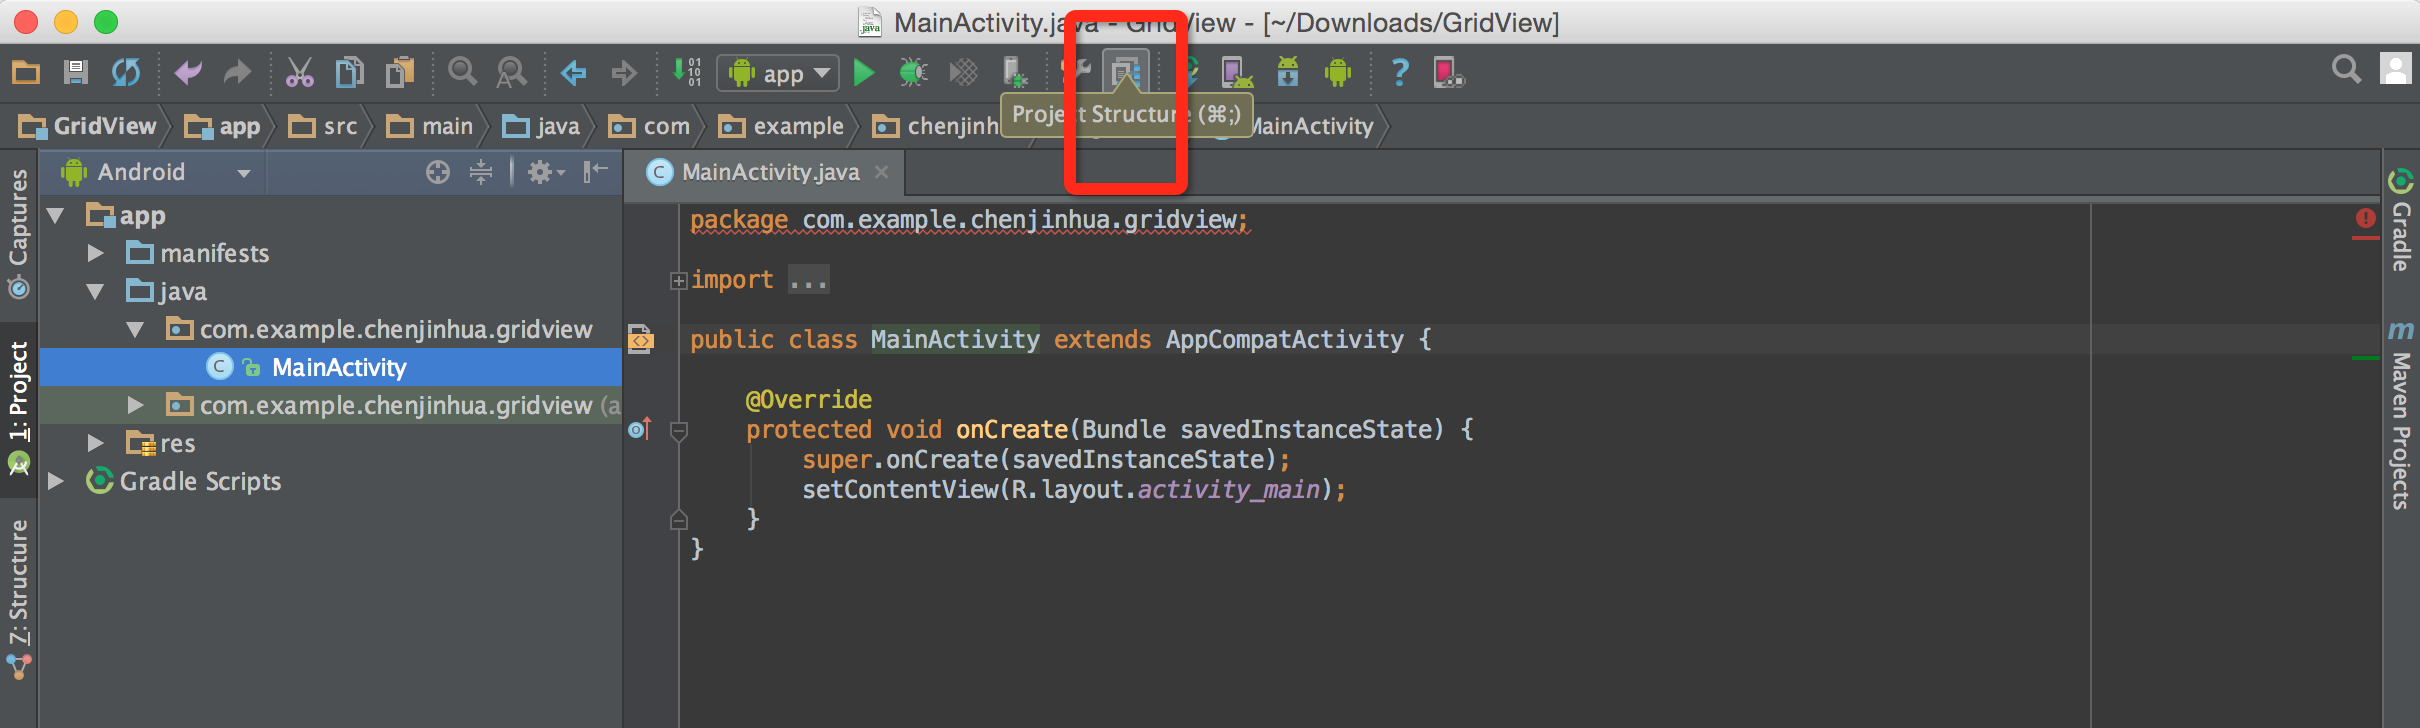Click the @Override annotation in the editor

809,400
